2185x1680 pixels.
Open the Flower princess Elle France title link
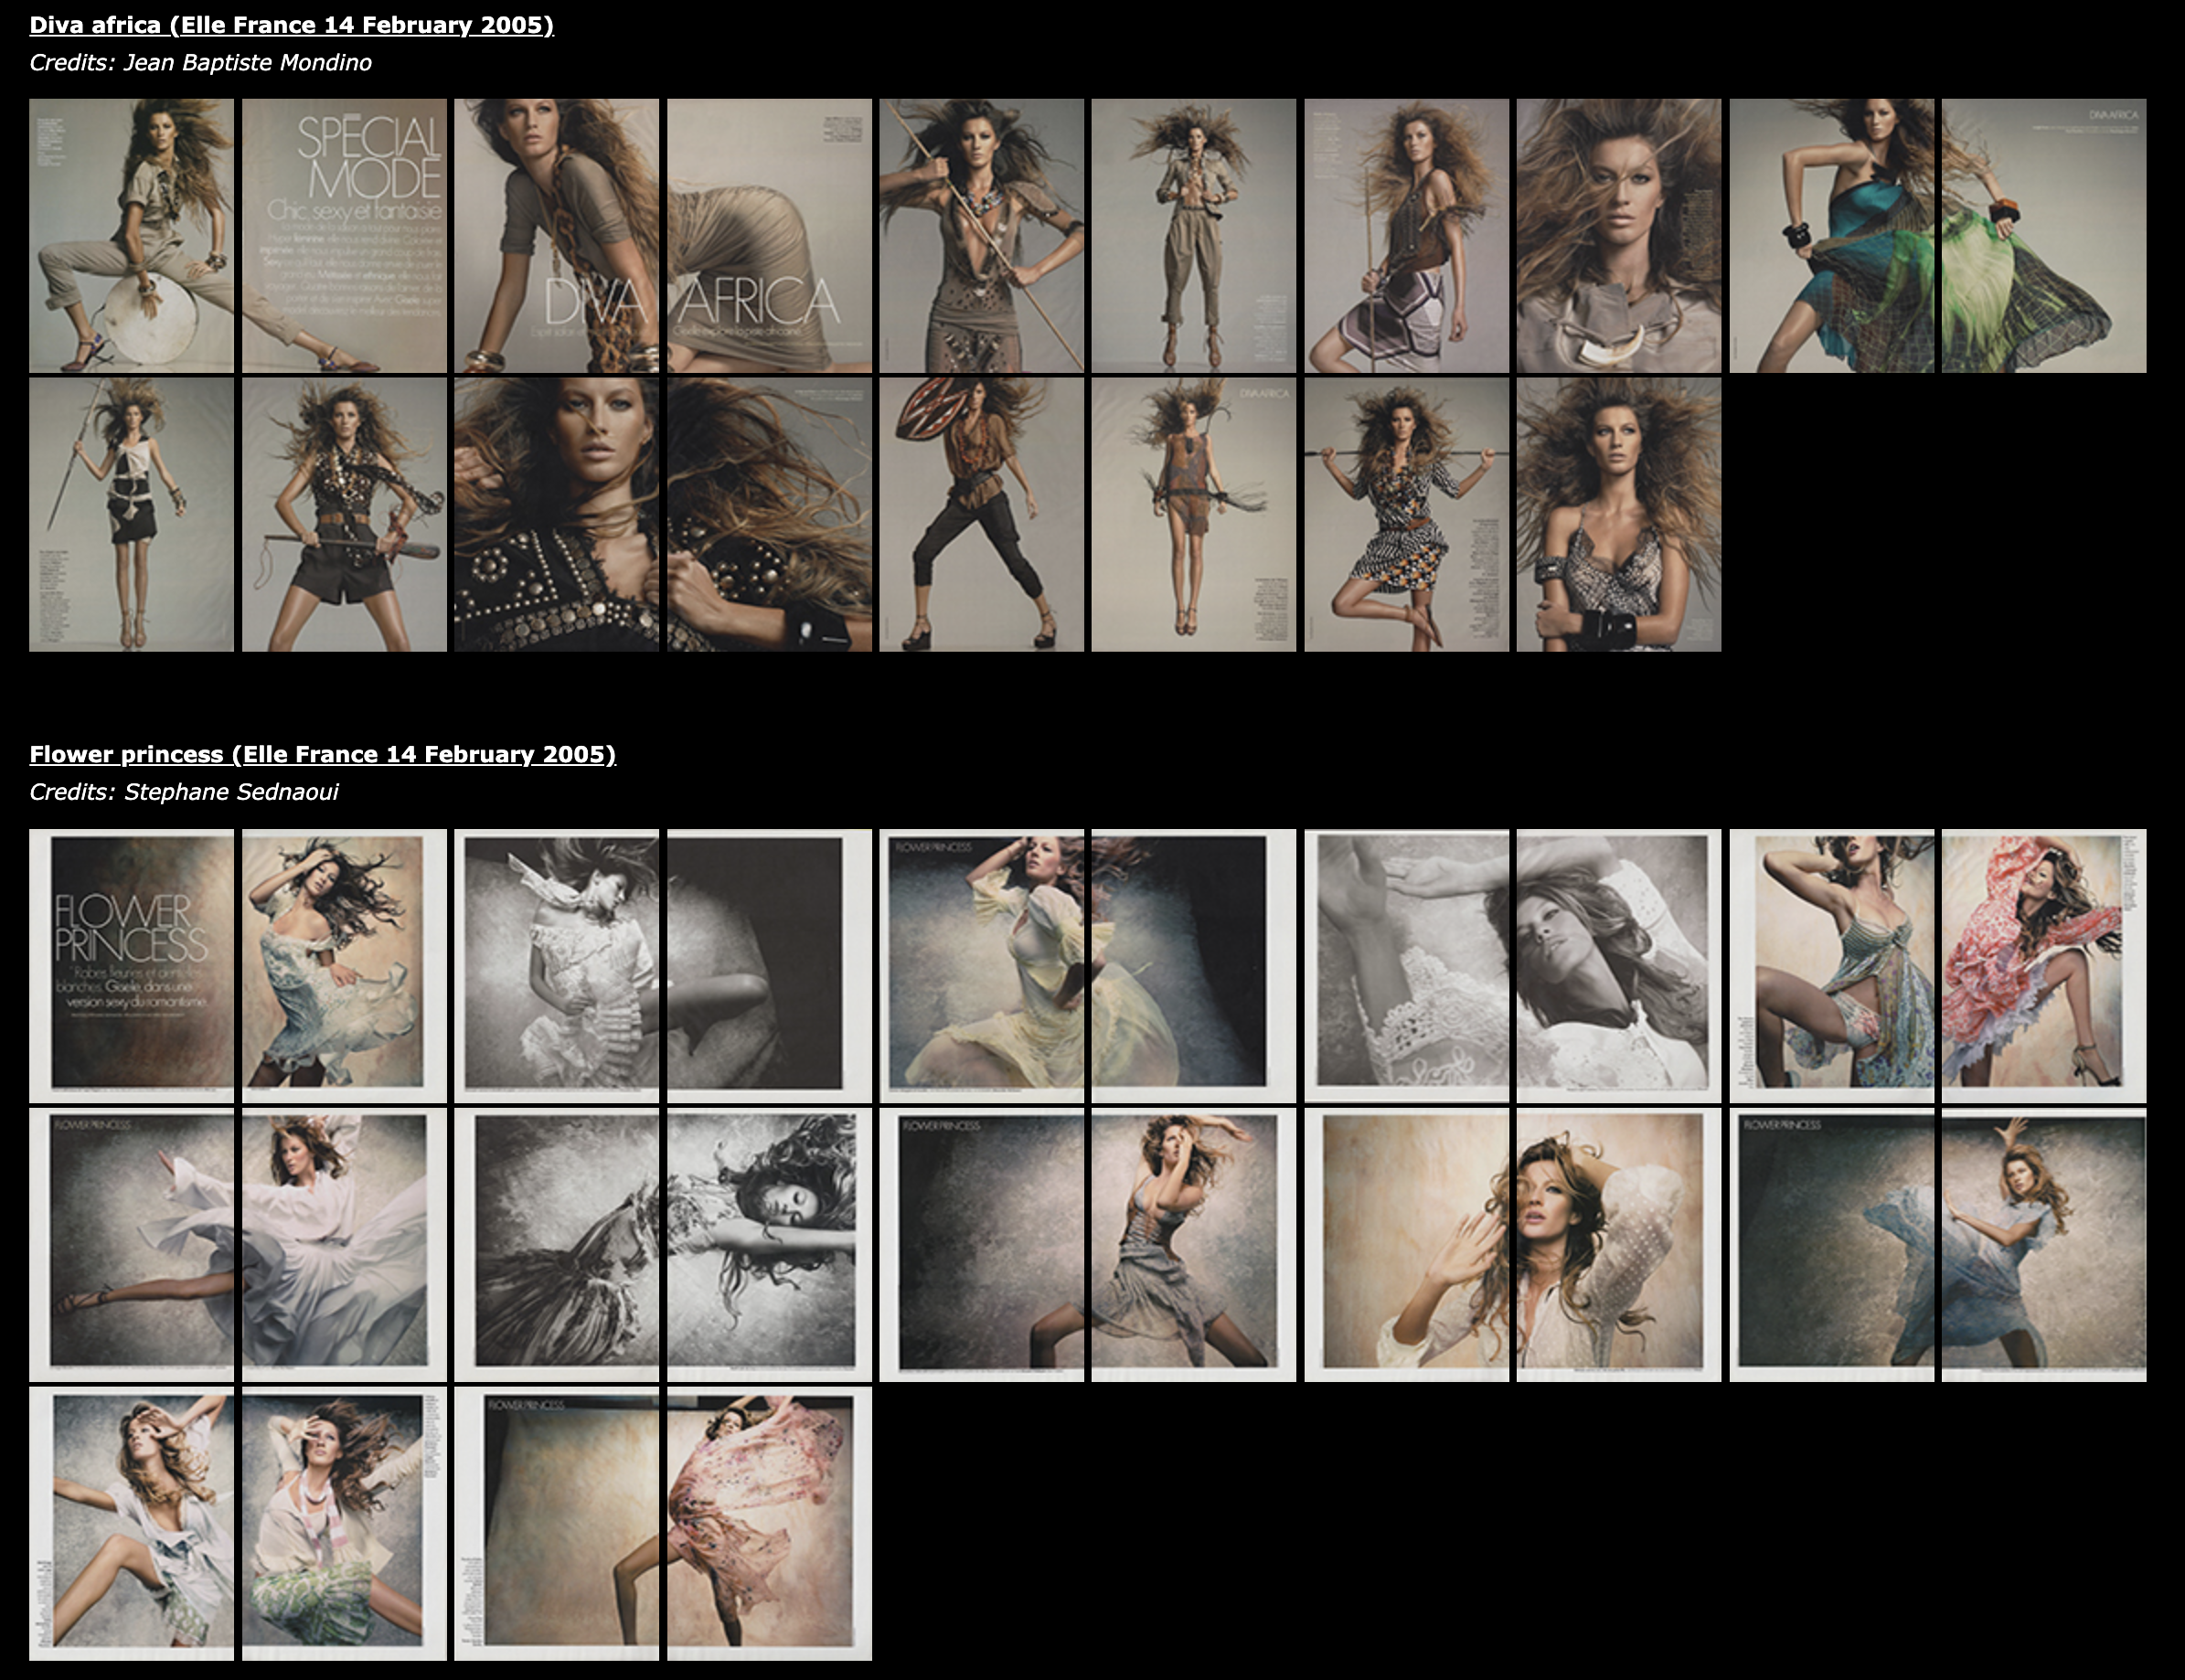[322, 754]
